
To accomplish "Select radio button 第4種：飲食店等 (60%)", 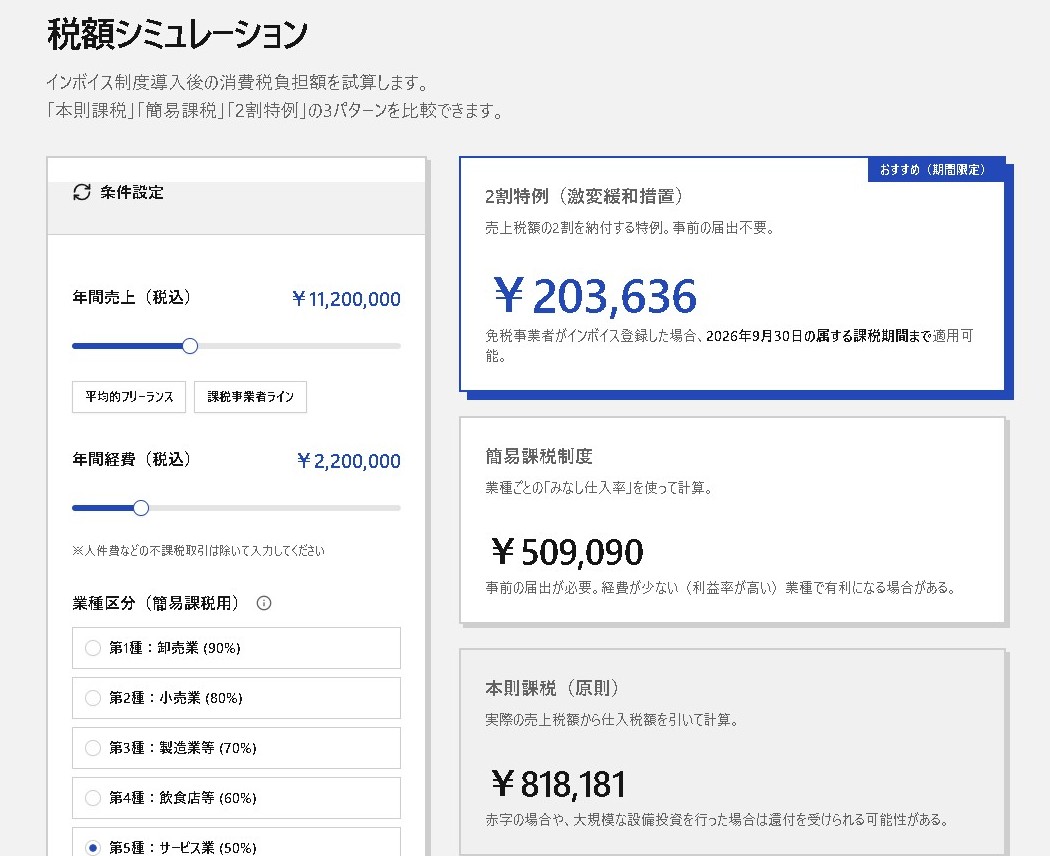I will (95, 798).
